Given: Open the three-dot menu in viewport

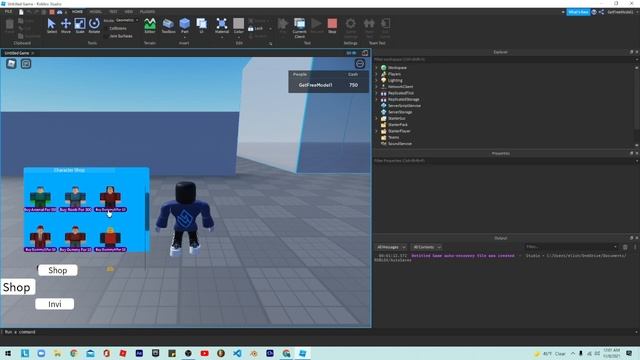Looking at the screenshot, I should coord(360,63).
